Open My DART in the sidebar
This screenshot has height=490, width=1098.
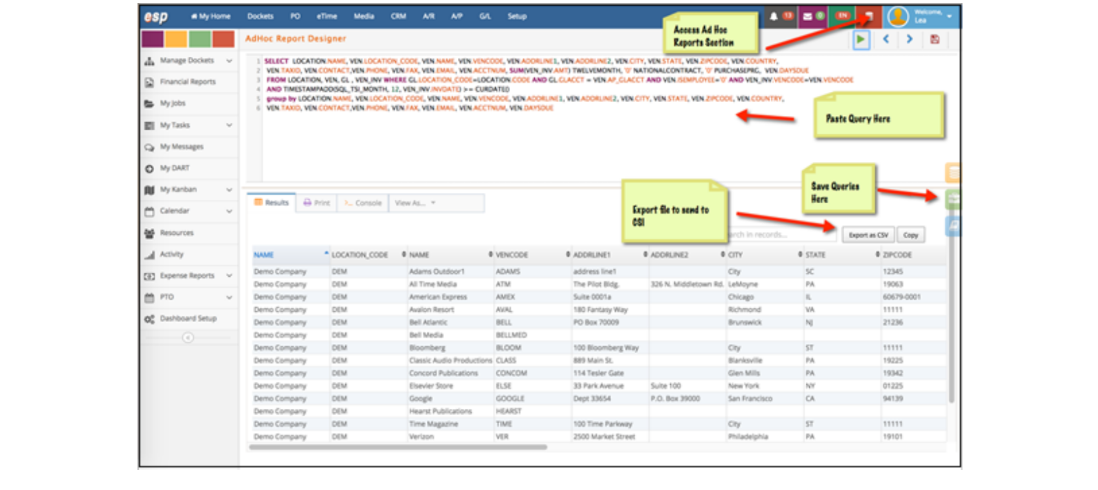189,169
